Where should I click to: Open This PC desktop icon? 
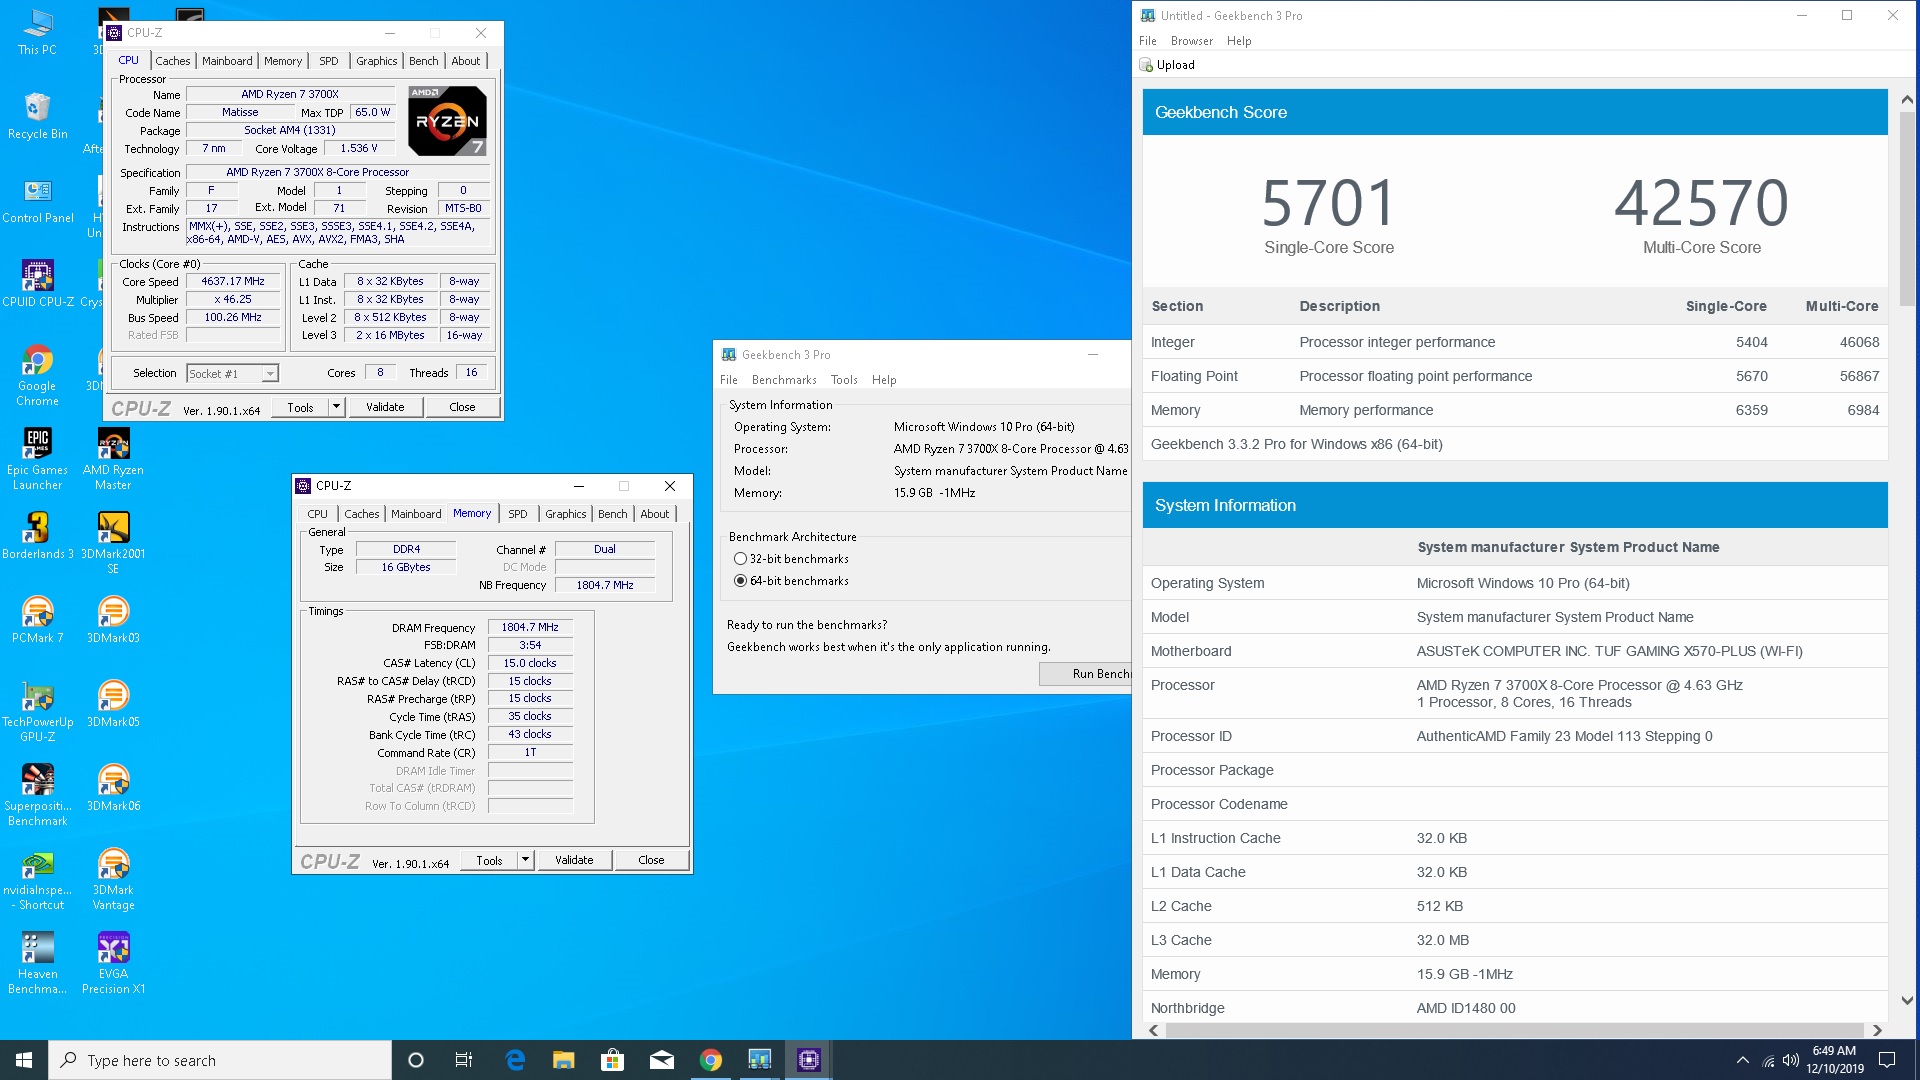37,31
